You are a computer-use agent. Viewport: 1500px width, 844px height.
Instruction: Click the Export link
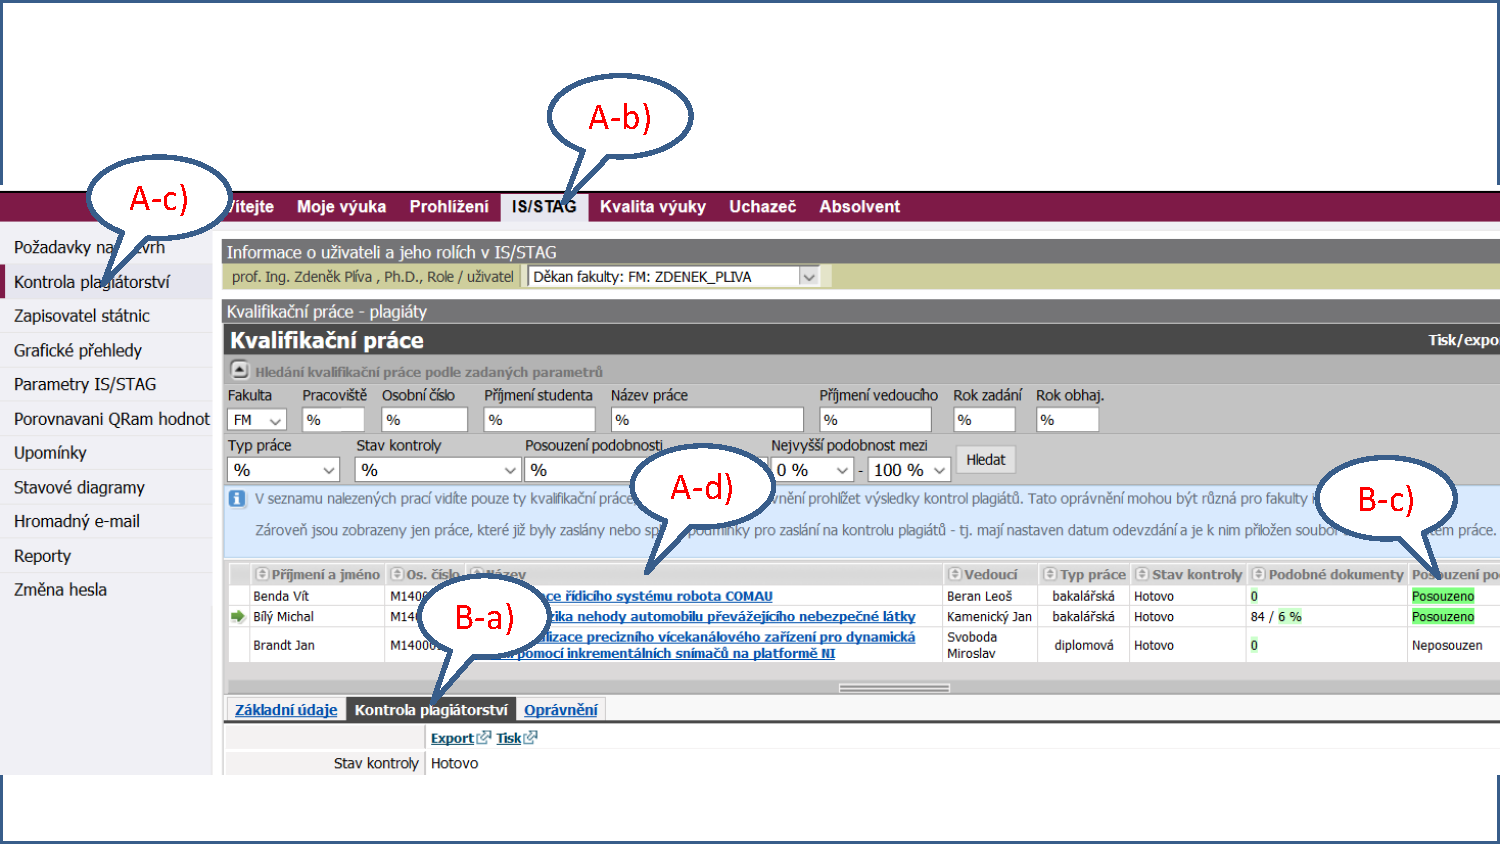click(x=452, y=738)
